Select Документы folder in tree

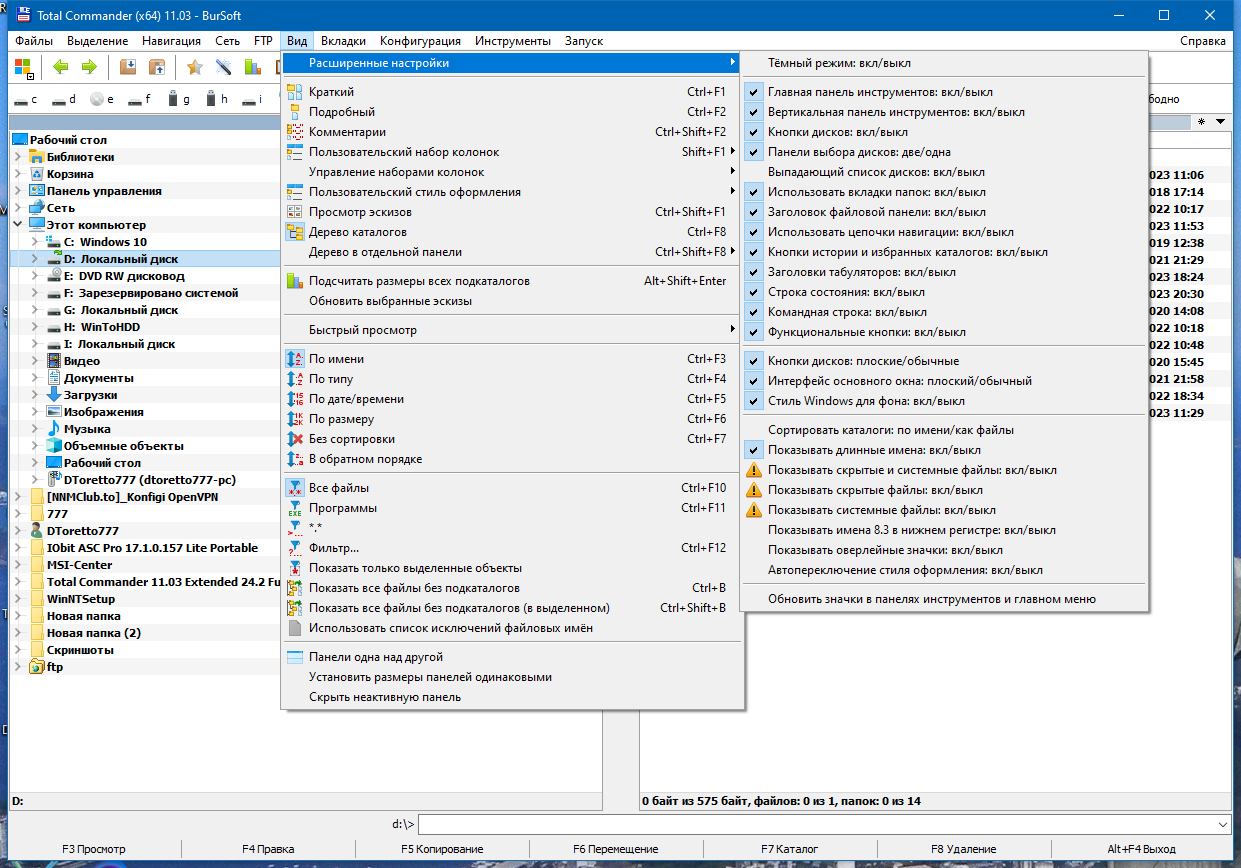coord(99,378)
